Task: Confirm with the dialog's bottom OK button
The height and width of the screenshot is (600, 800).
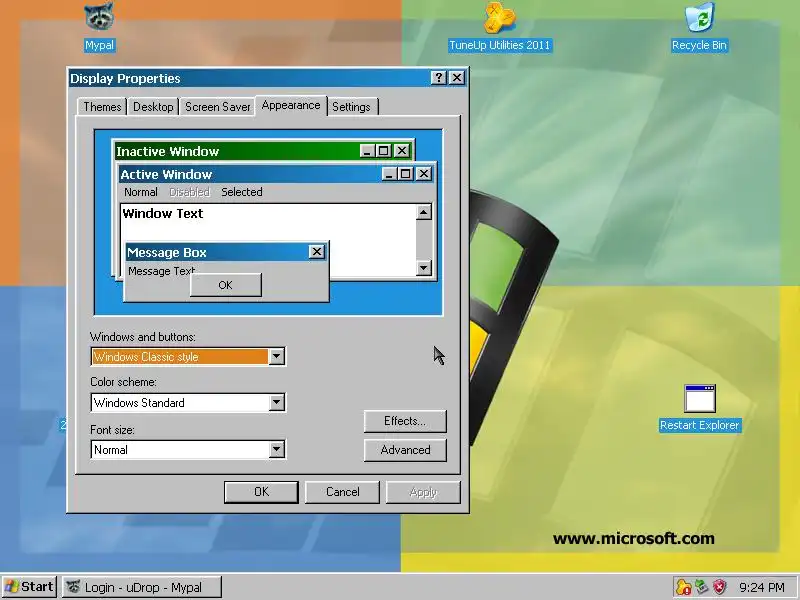Action: coord(261,492)
